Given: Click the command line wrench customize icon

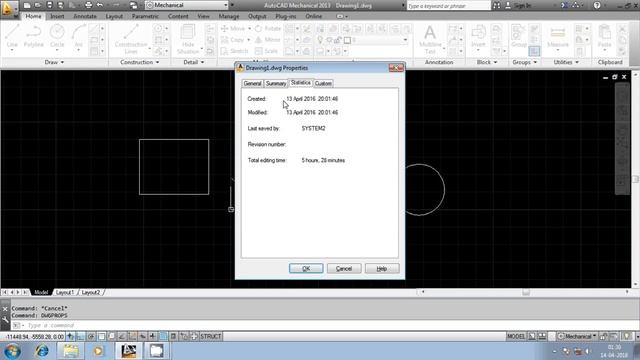Looking at the screenshot, I should [5, 320].
